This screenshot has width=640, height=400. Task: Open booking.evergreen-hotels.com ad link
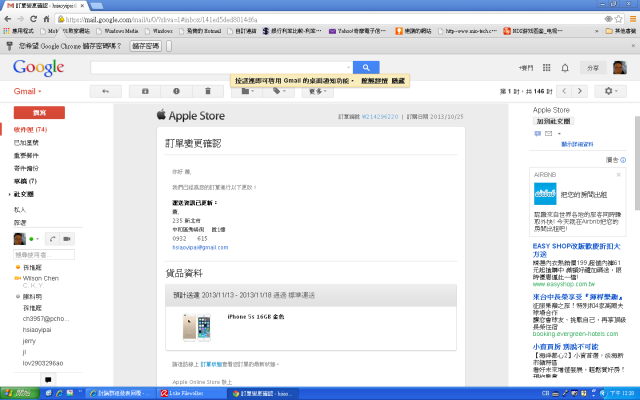pos(575,334)
